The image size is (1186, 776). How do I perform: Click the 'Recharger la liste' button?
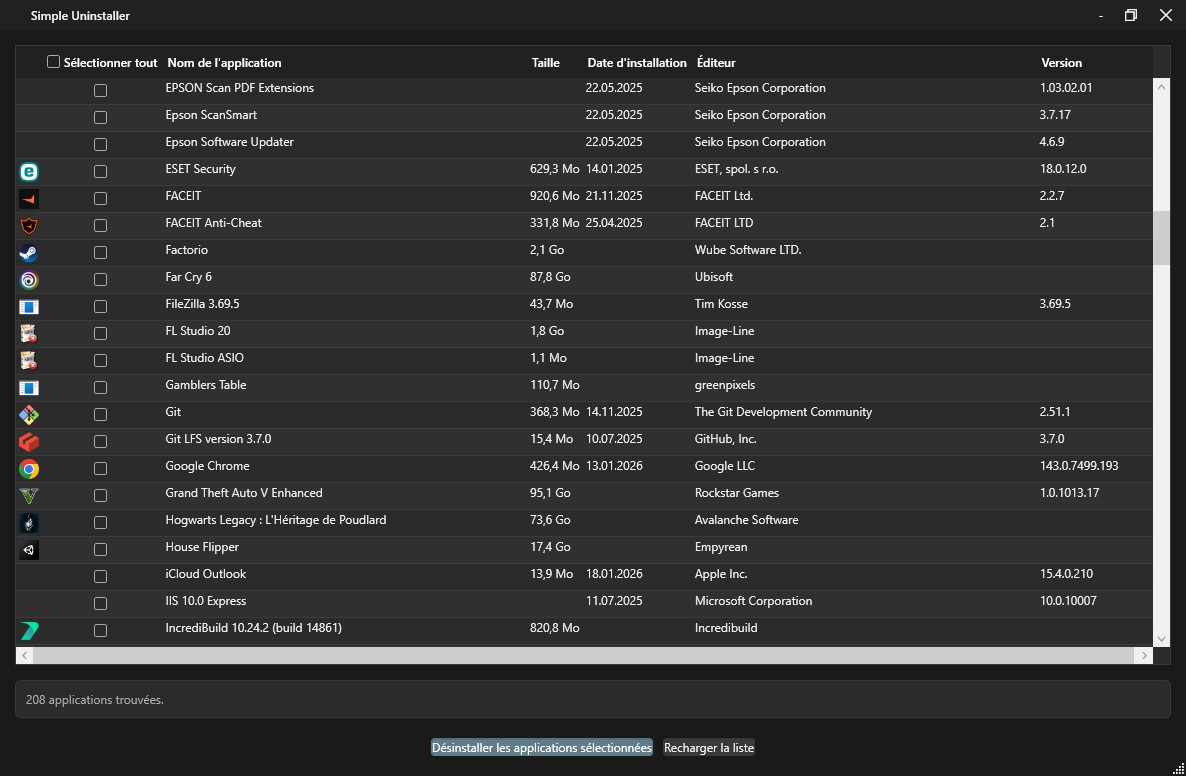709,748
